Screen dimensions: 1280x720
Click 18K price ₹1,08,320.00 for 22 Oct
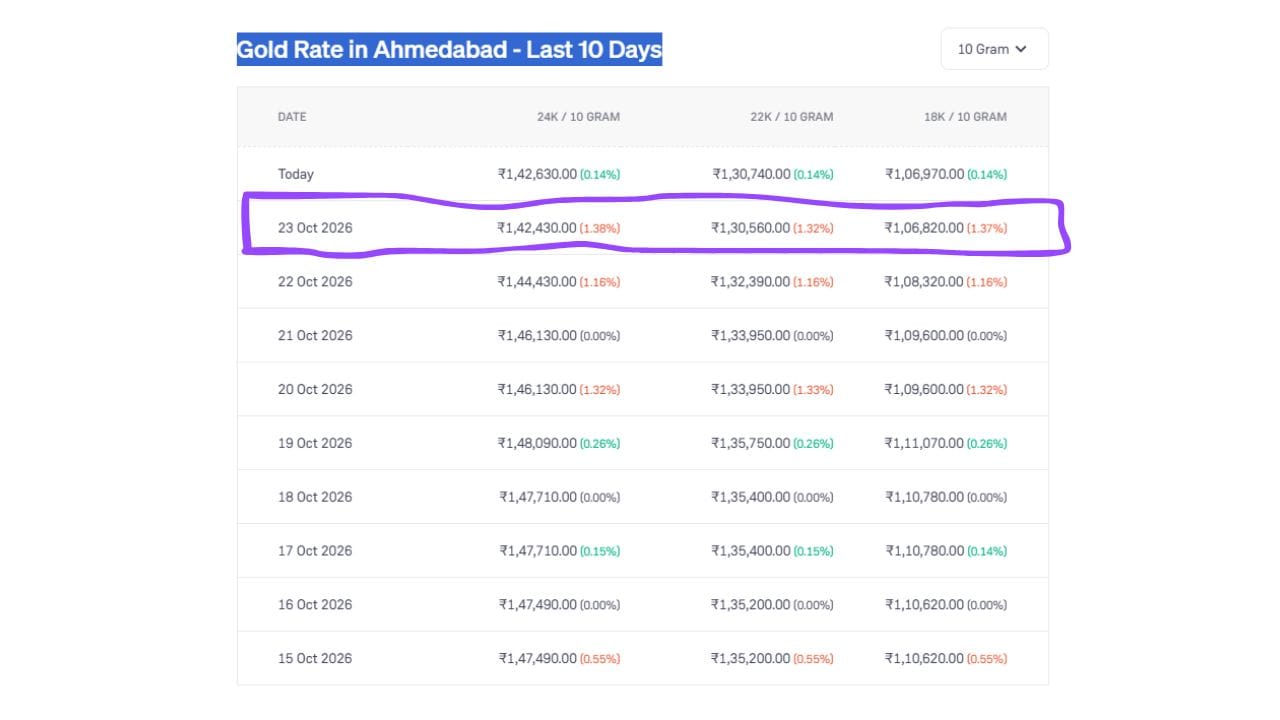[x=924, y=282]
